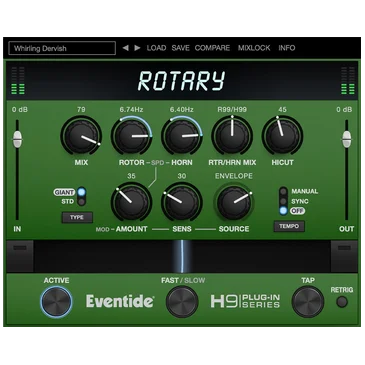Viewport: 365px width, 365px height.
Task: Click the TYPE button
Action: tap(77, 217)
